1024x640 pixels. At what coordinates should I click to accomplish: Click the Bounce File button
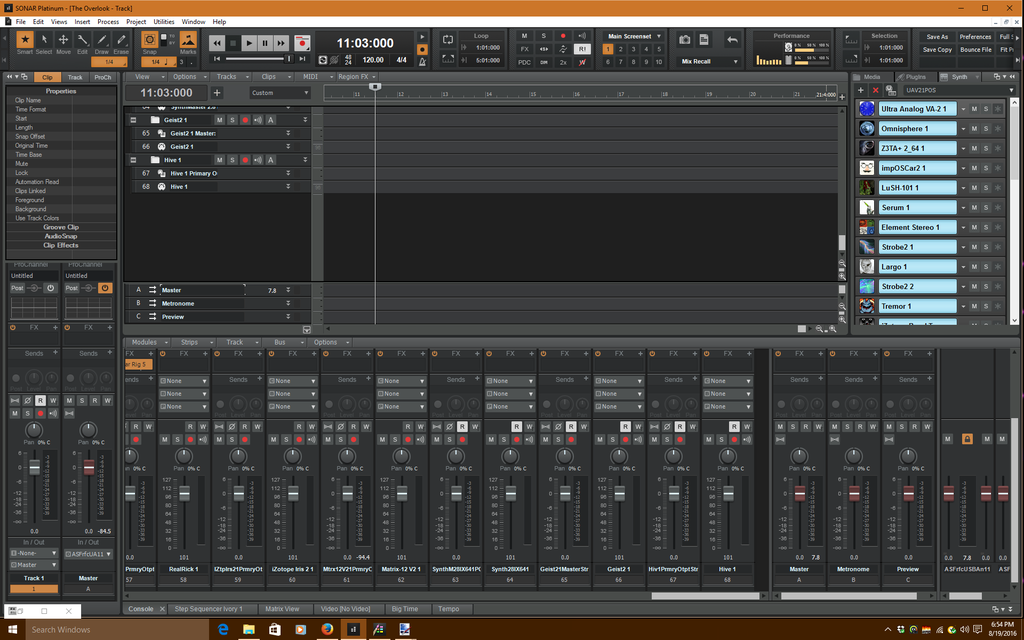(976, 49)
